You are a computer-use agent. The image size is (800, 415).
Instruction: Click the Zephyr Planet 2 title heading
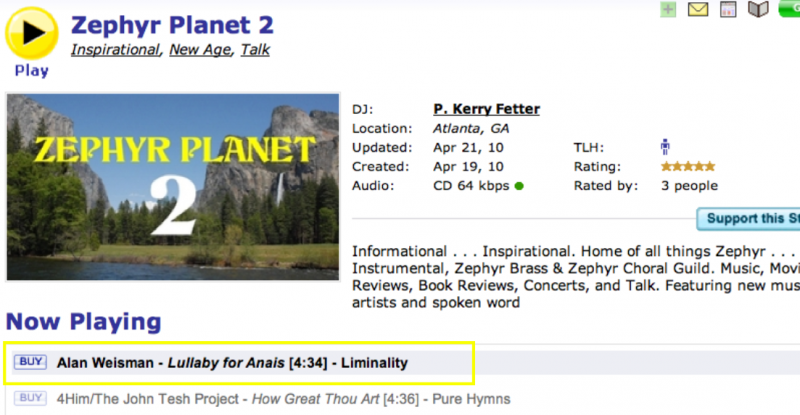172,25
